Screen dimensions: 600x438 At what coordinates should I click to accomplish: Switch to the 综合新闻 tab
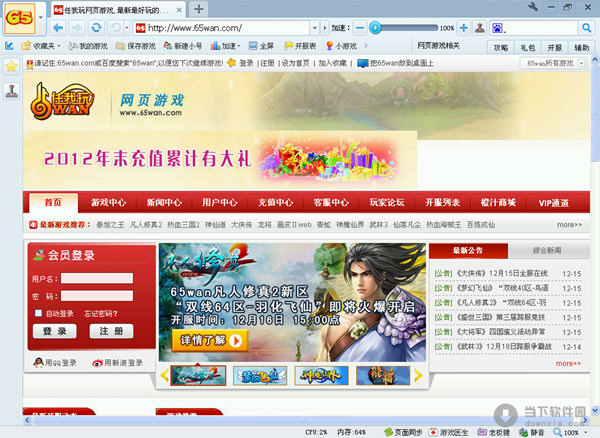(x=547, y=251)
